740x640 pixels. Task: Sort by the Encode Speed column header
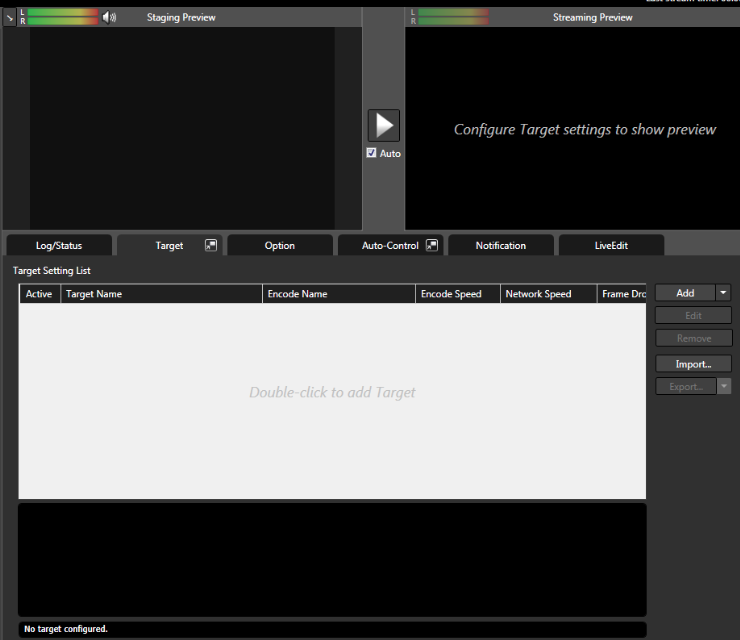click(x=458, y=294)
